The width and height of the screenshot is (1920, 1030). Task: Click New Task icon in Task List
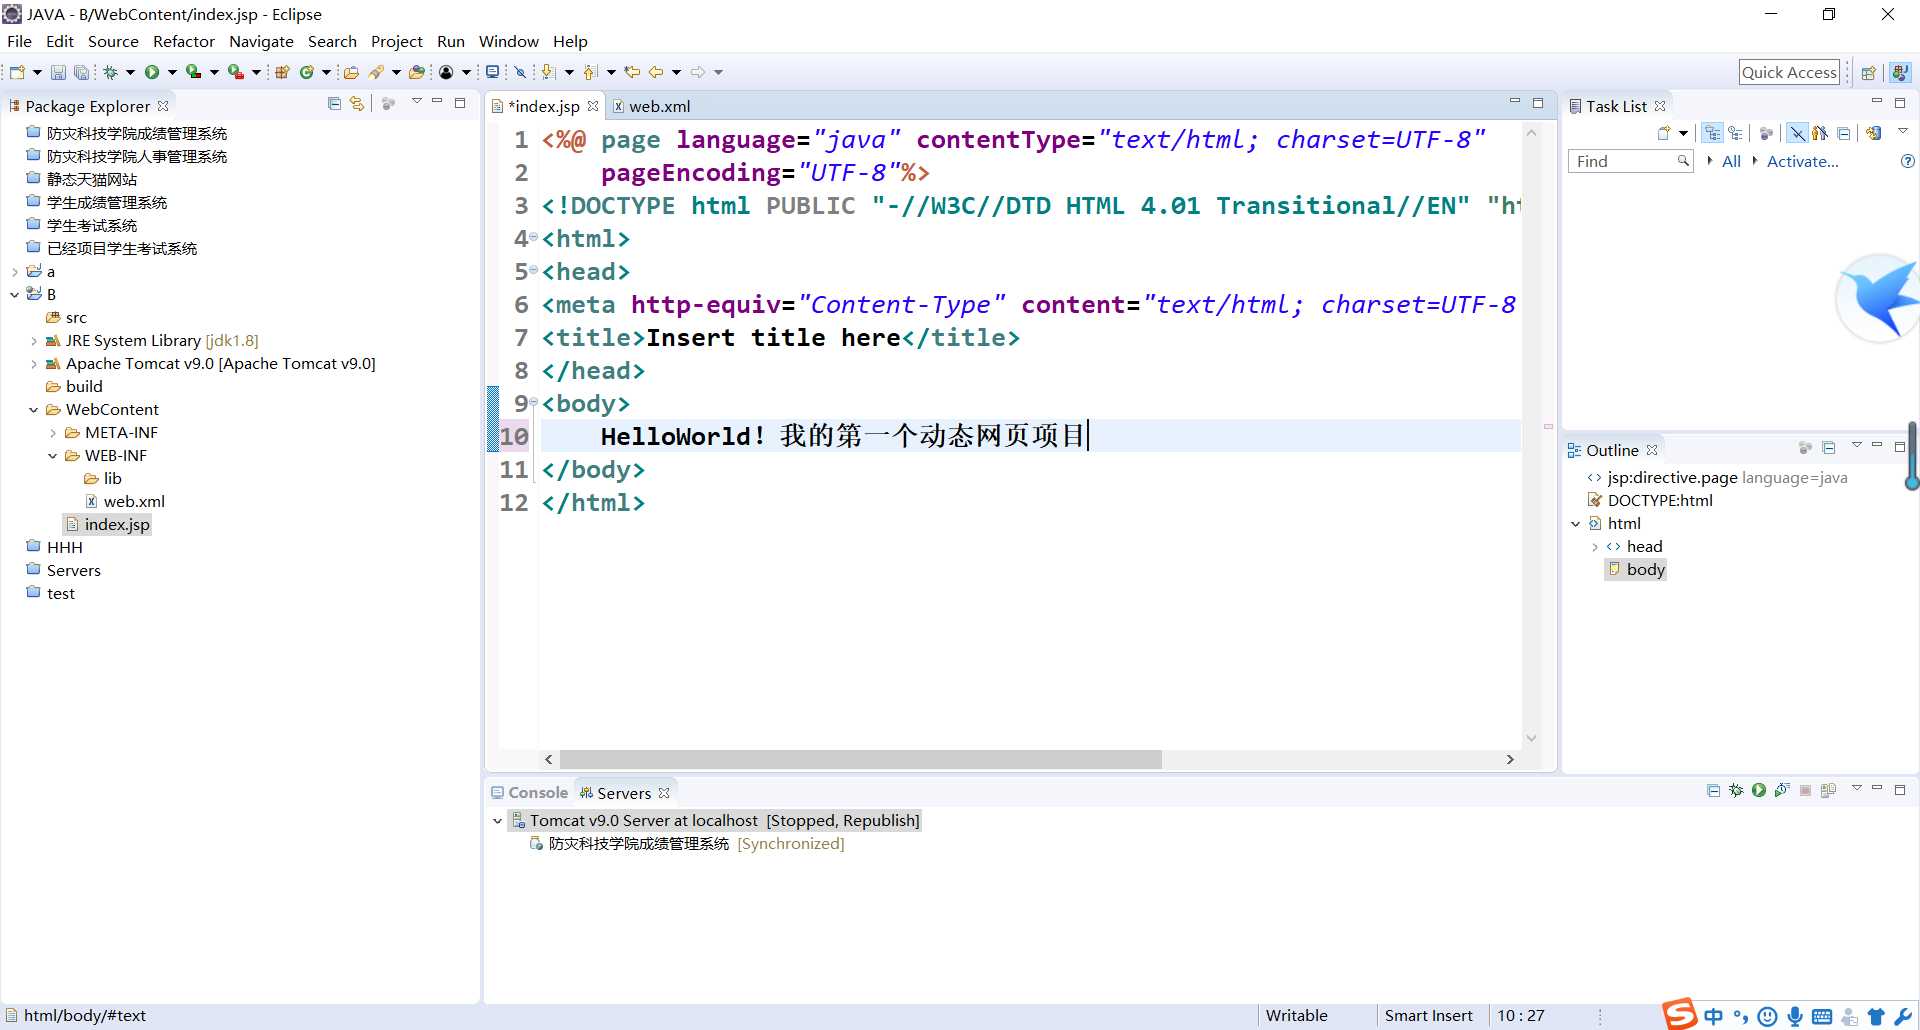[x=1664, y=133]
